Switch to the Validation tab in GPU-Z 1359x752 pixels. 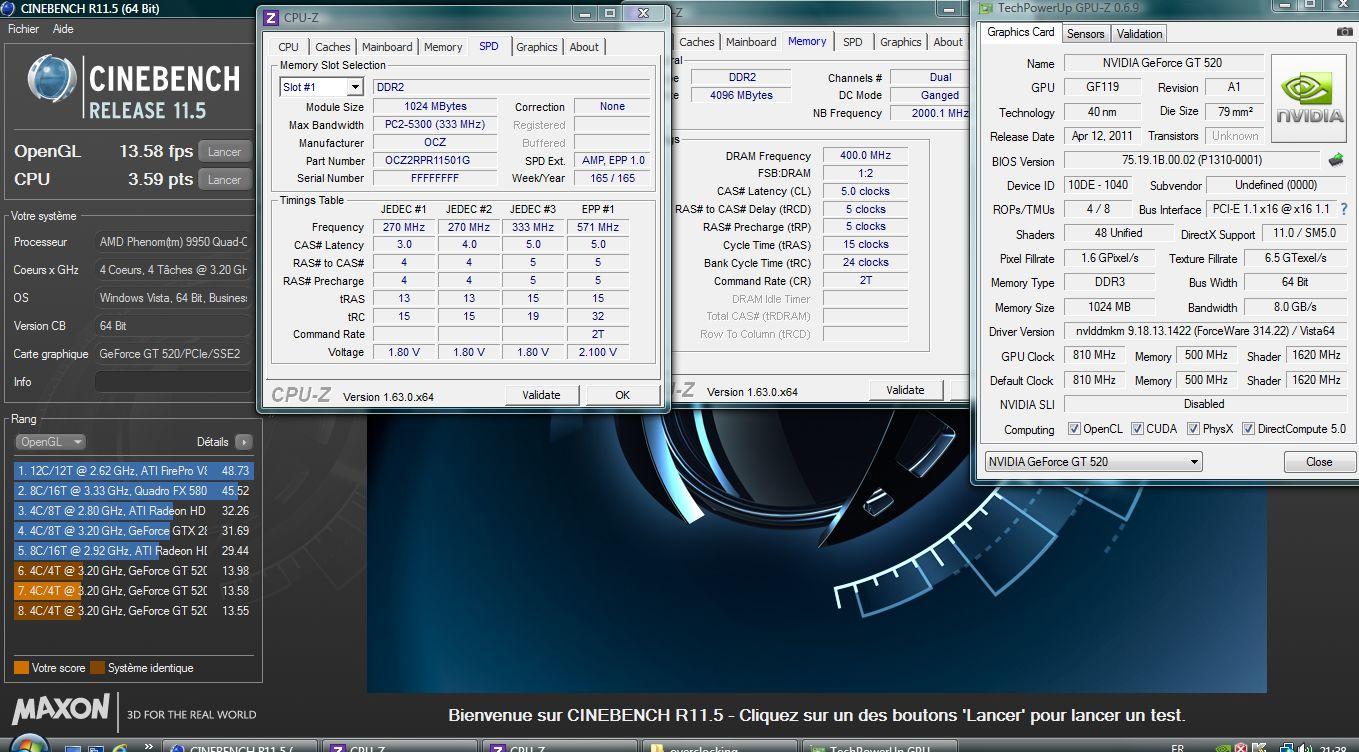coord(1140,34)
